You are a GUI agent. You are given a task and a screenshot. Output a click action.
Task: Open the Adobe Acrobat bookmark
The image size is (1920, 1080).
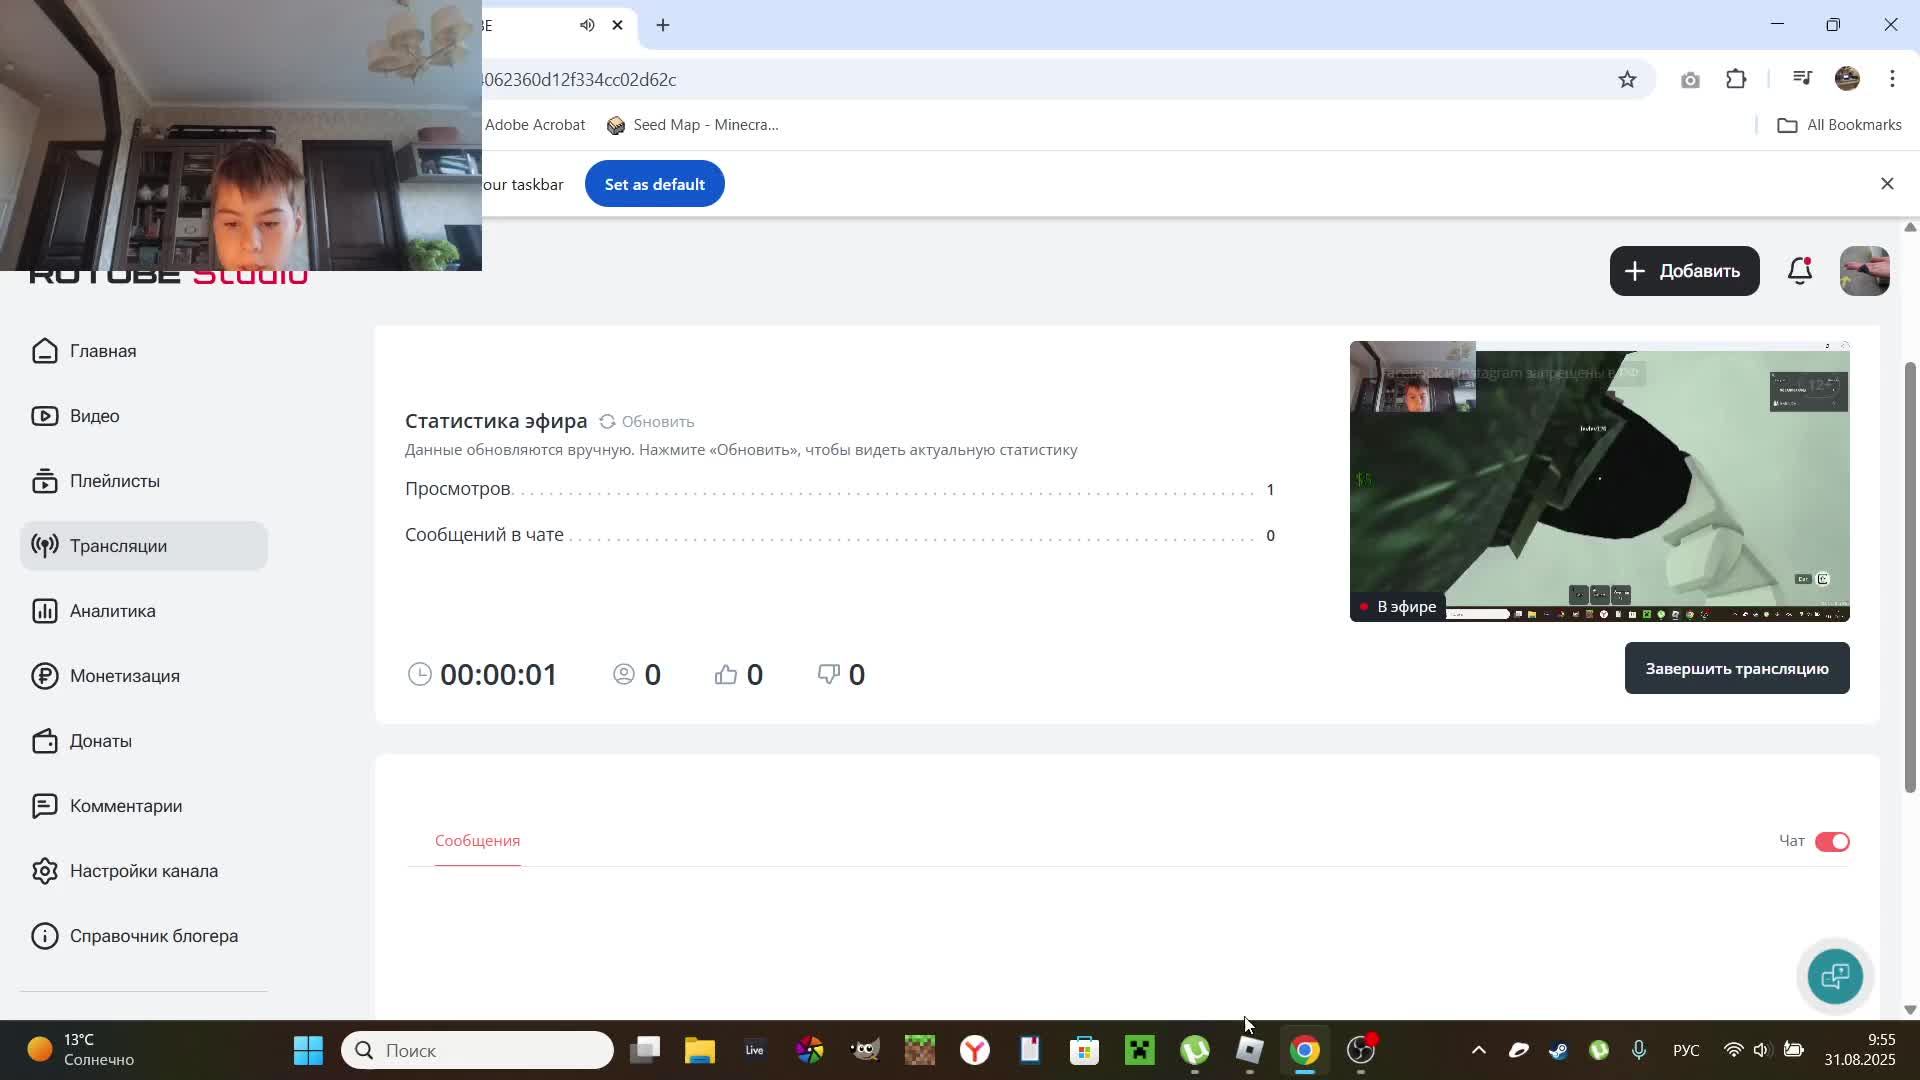tap(535, 125)
